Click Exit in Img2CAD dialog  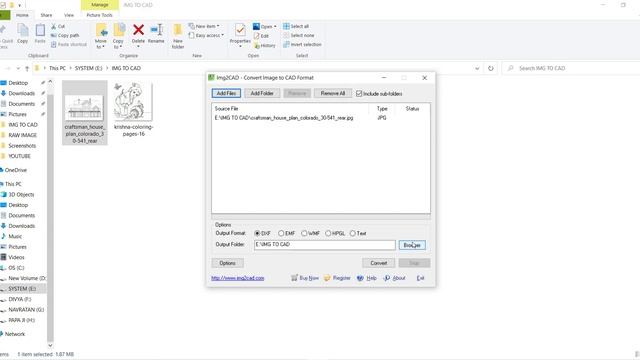pyautogui.click(x=420, y=278)
